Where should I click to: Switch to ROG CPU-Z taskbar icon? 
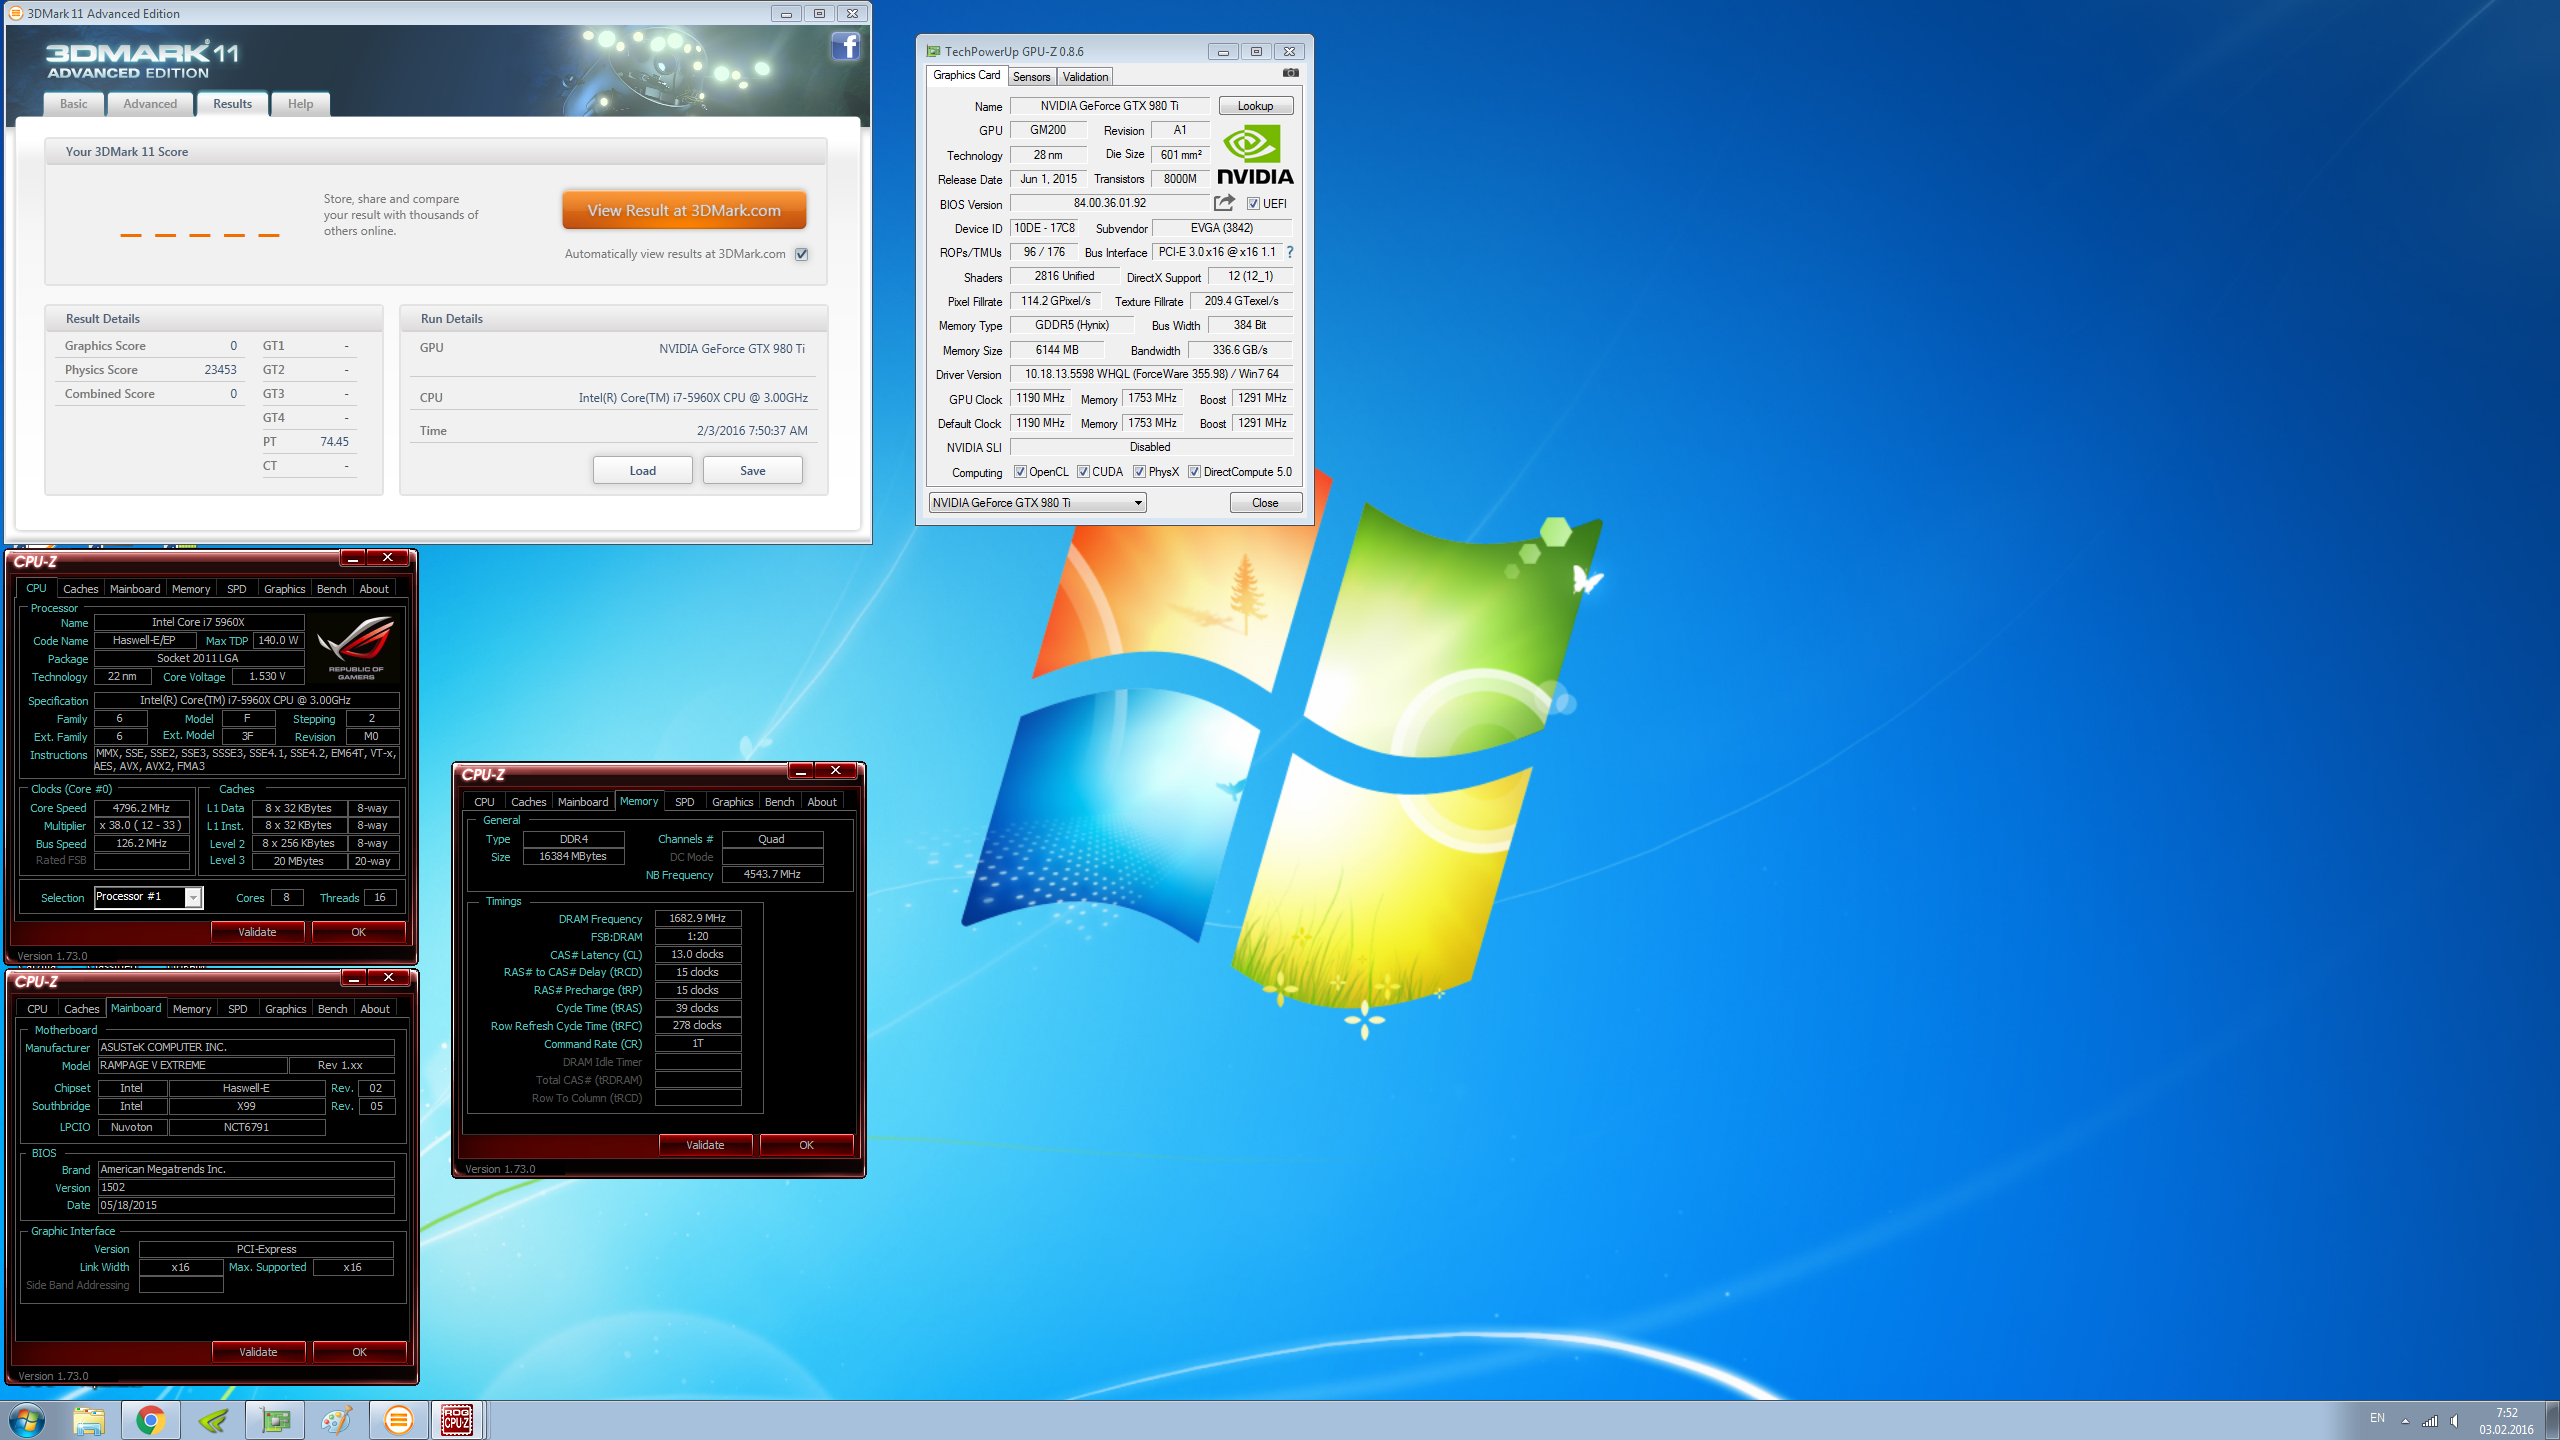pyautogui.click(x=458, y=1420)
